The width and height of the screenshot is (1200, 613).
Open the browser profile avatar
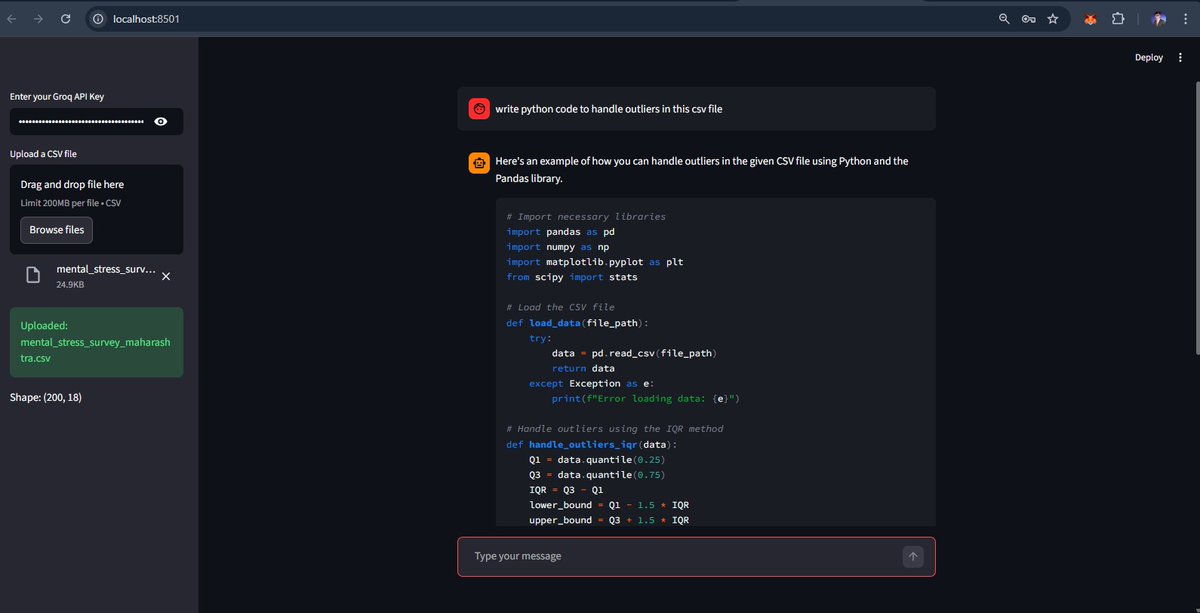[x=1159, y=19]
